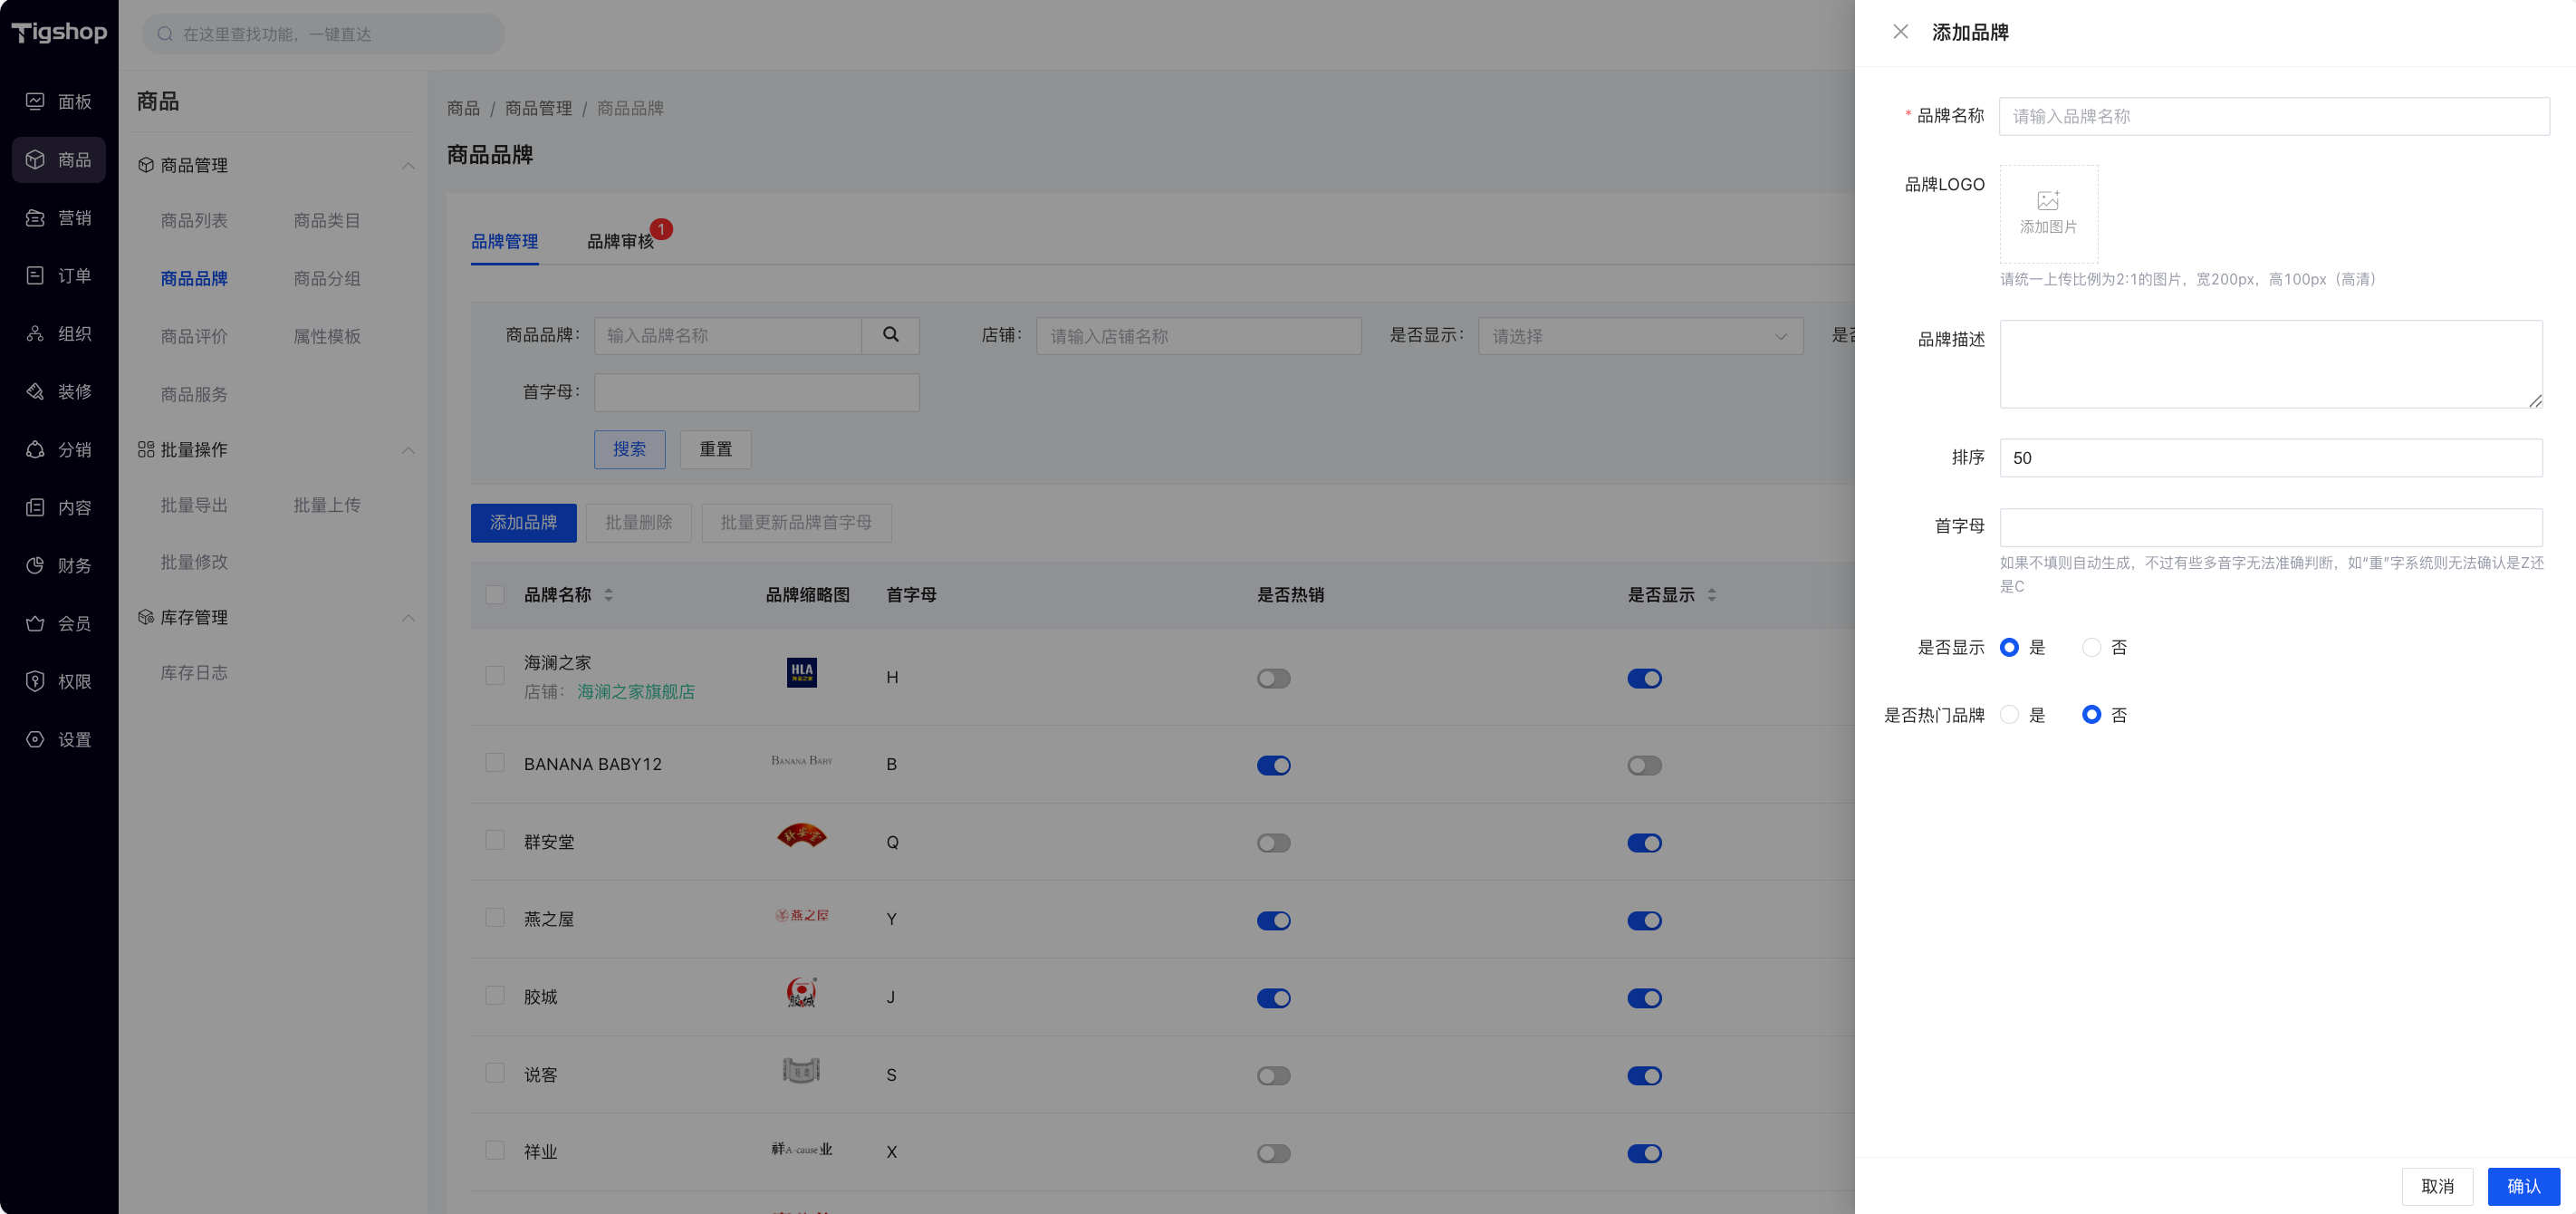Select 是 for 是否热门品牌
Screen dimensions: 2576x1214
[2008, 715]
